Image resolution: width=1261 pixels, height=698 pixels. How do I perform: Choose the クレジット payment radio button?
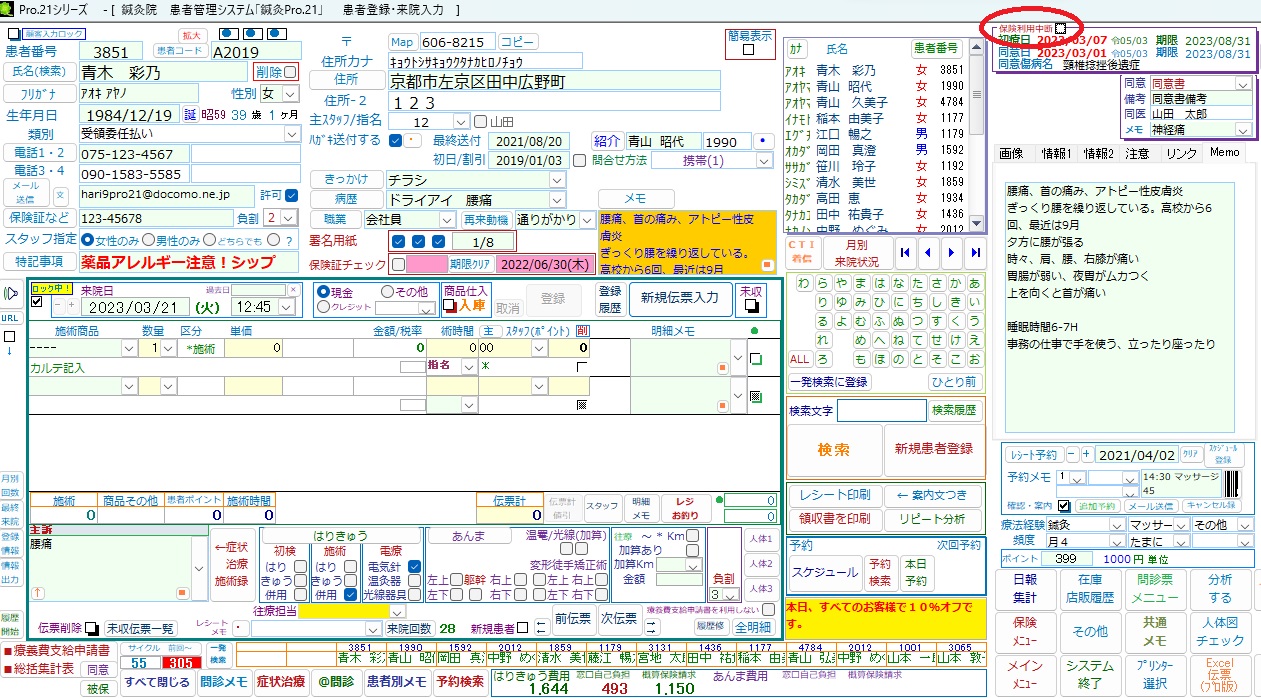click(x=322, y=308)
